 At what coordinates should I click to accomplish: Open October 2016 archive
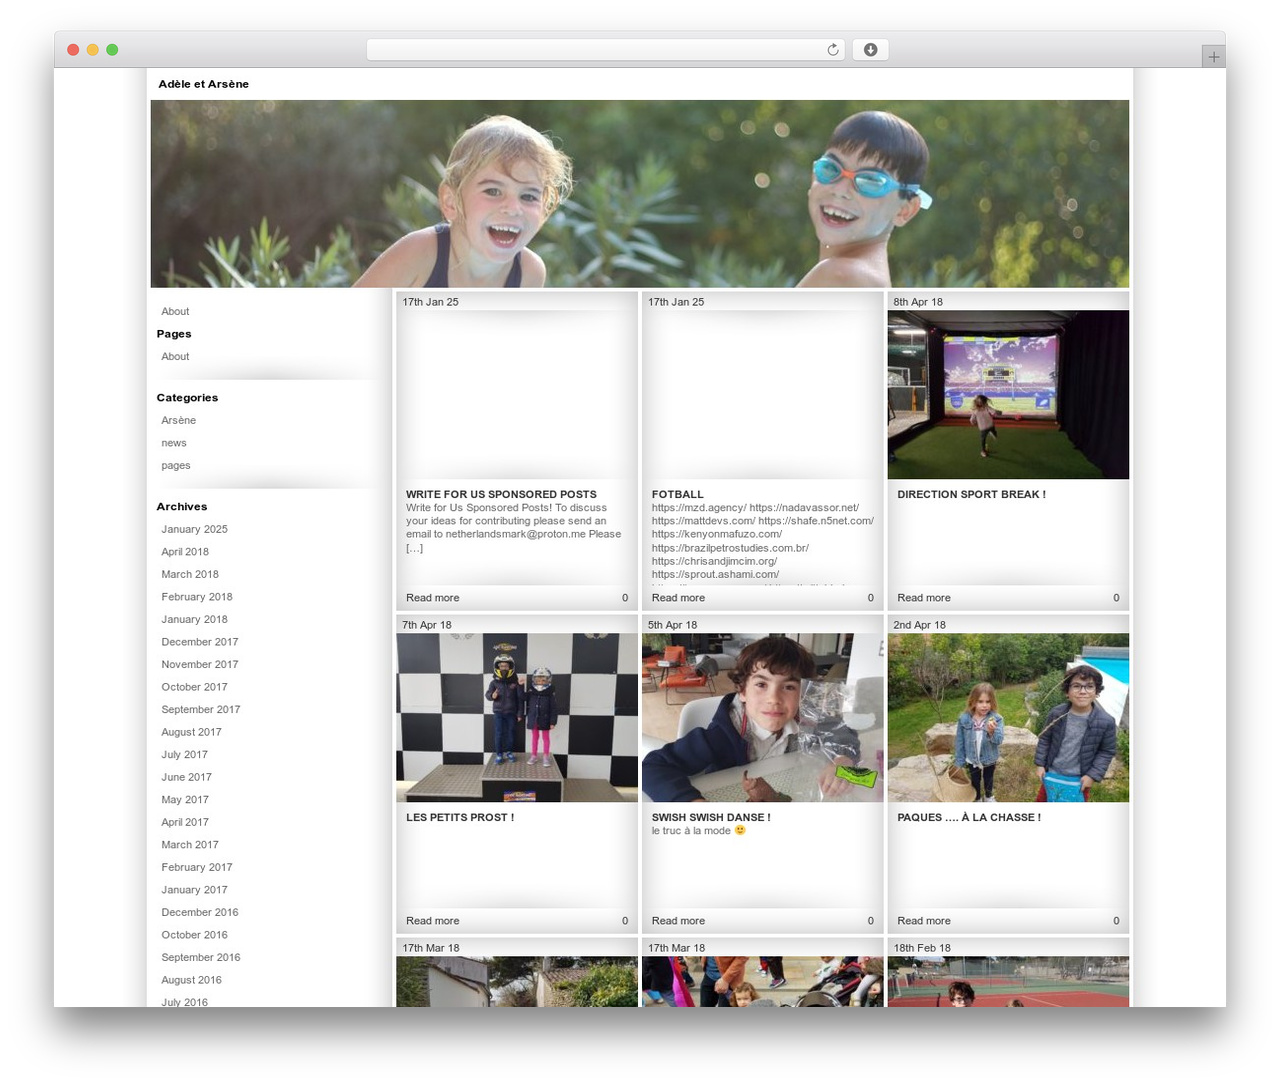[195, 934]
